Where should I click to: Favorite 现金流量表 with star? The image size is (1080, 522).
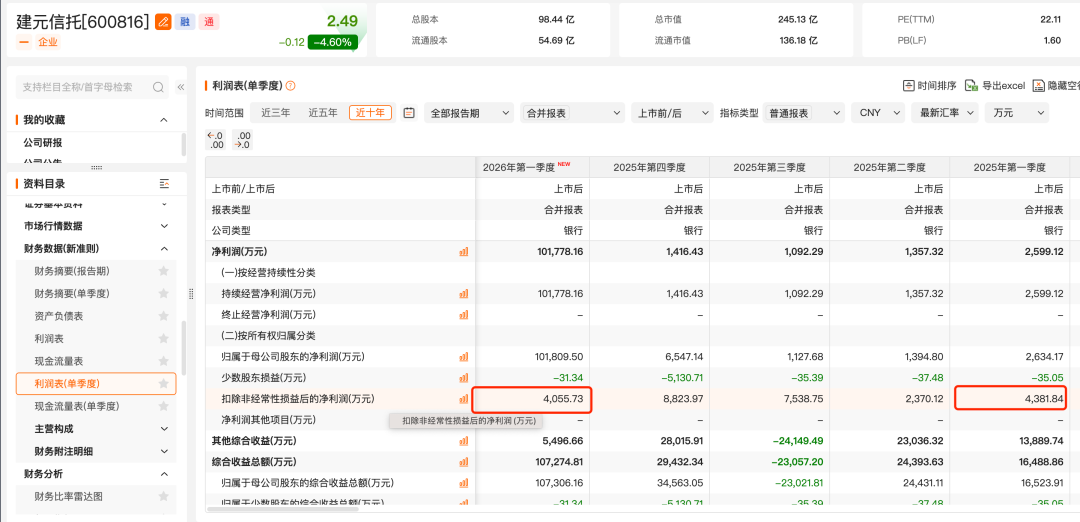point(163,361)
